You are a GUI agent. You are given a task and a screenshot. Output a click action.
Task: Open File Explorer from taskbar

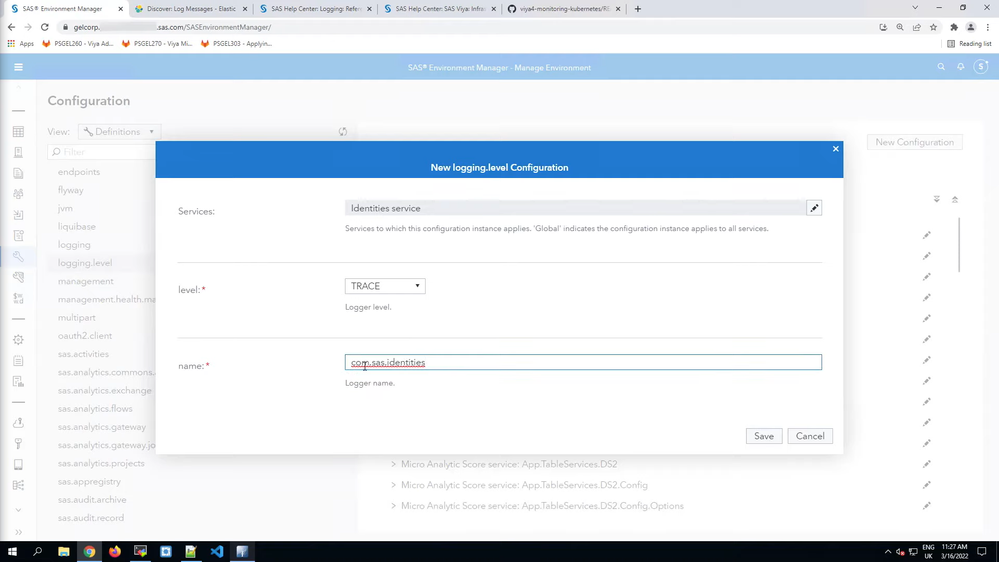(64, 552)
